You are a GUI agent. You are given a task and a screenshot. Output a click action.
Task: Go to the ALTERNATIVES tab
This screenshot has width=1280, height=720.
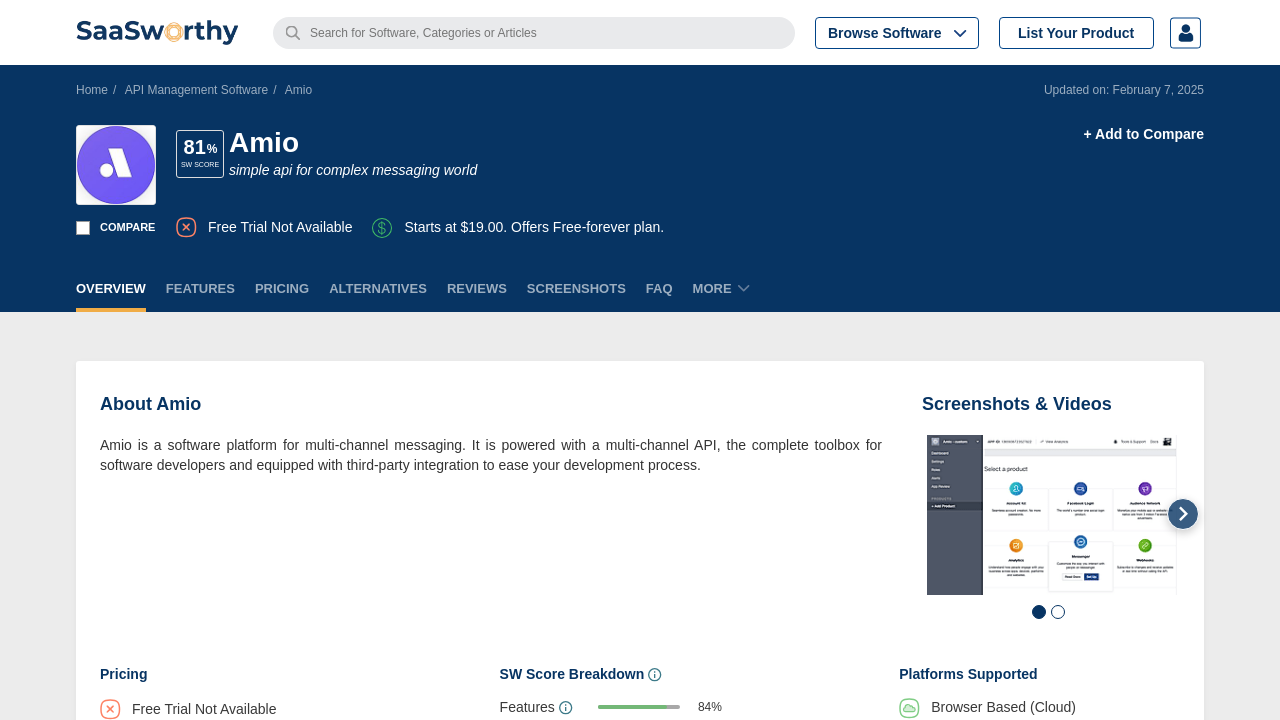(x=378, y=289)
